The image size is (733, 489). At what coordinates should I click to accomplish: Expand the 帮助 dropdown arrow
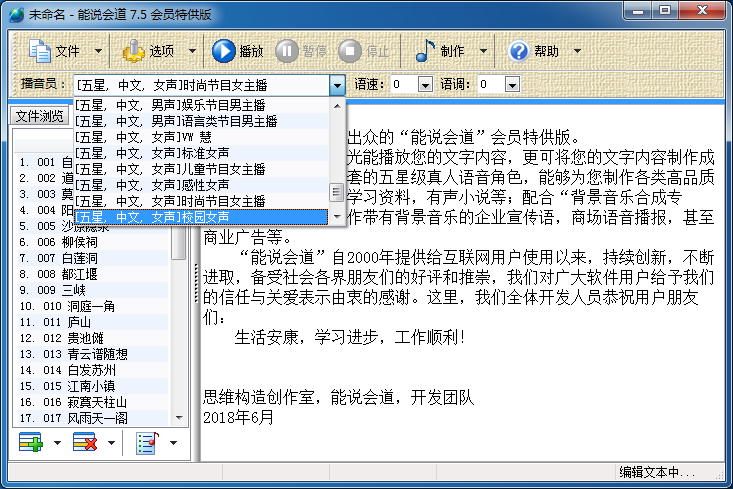[577, 50]
